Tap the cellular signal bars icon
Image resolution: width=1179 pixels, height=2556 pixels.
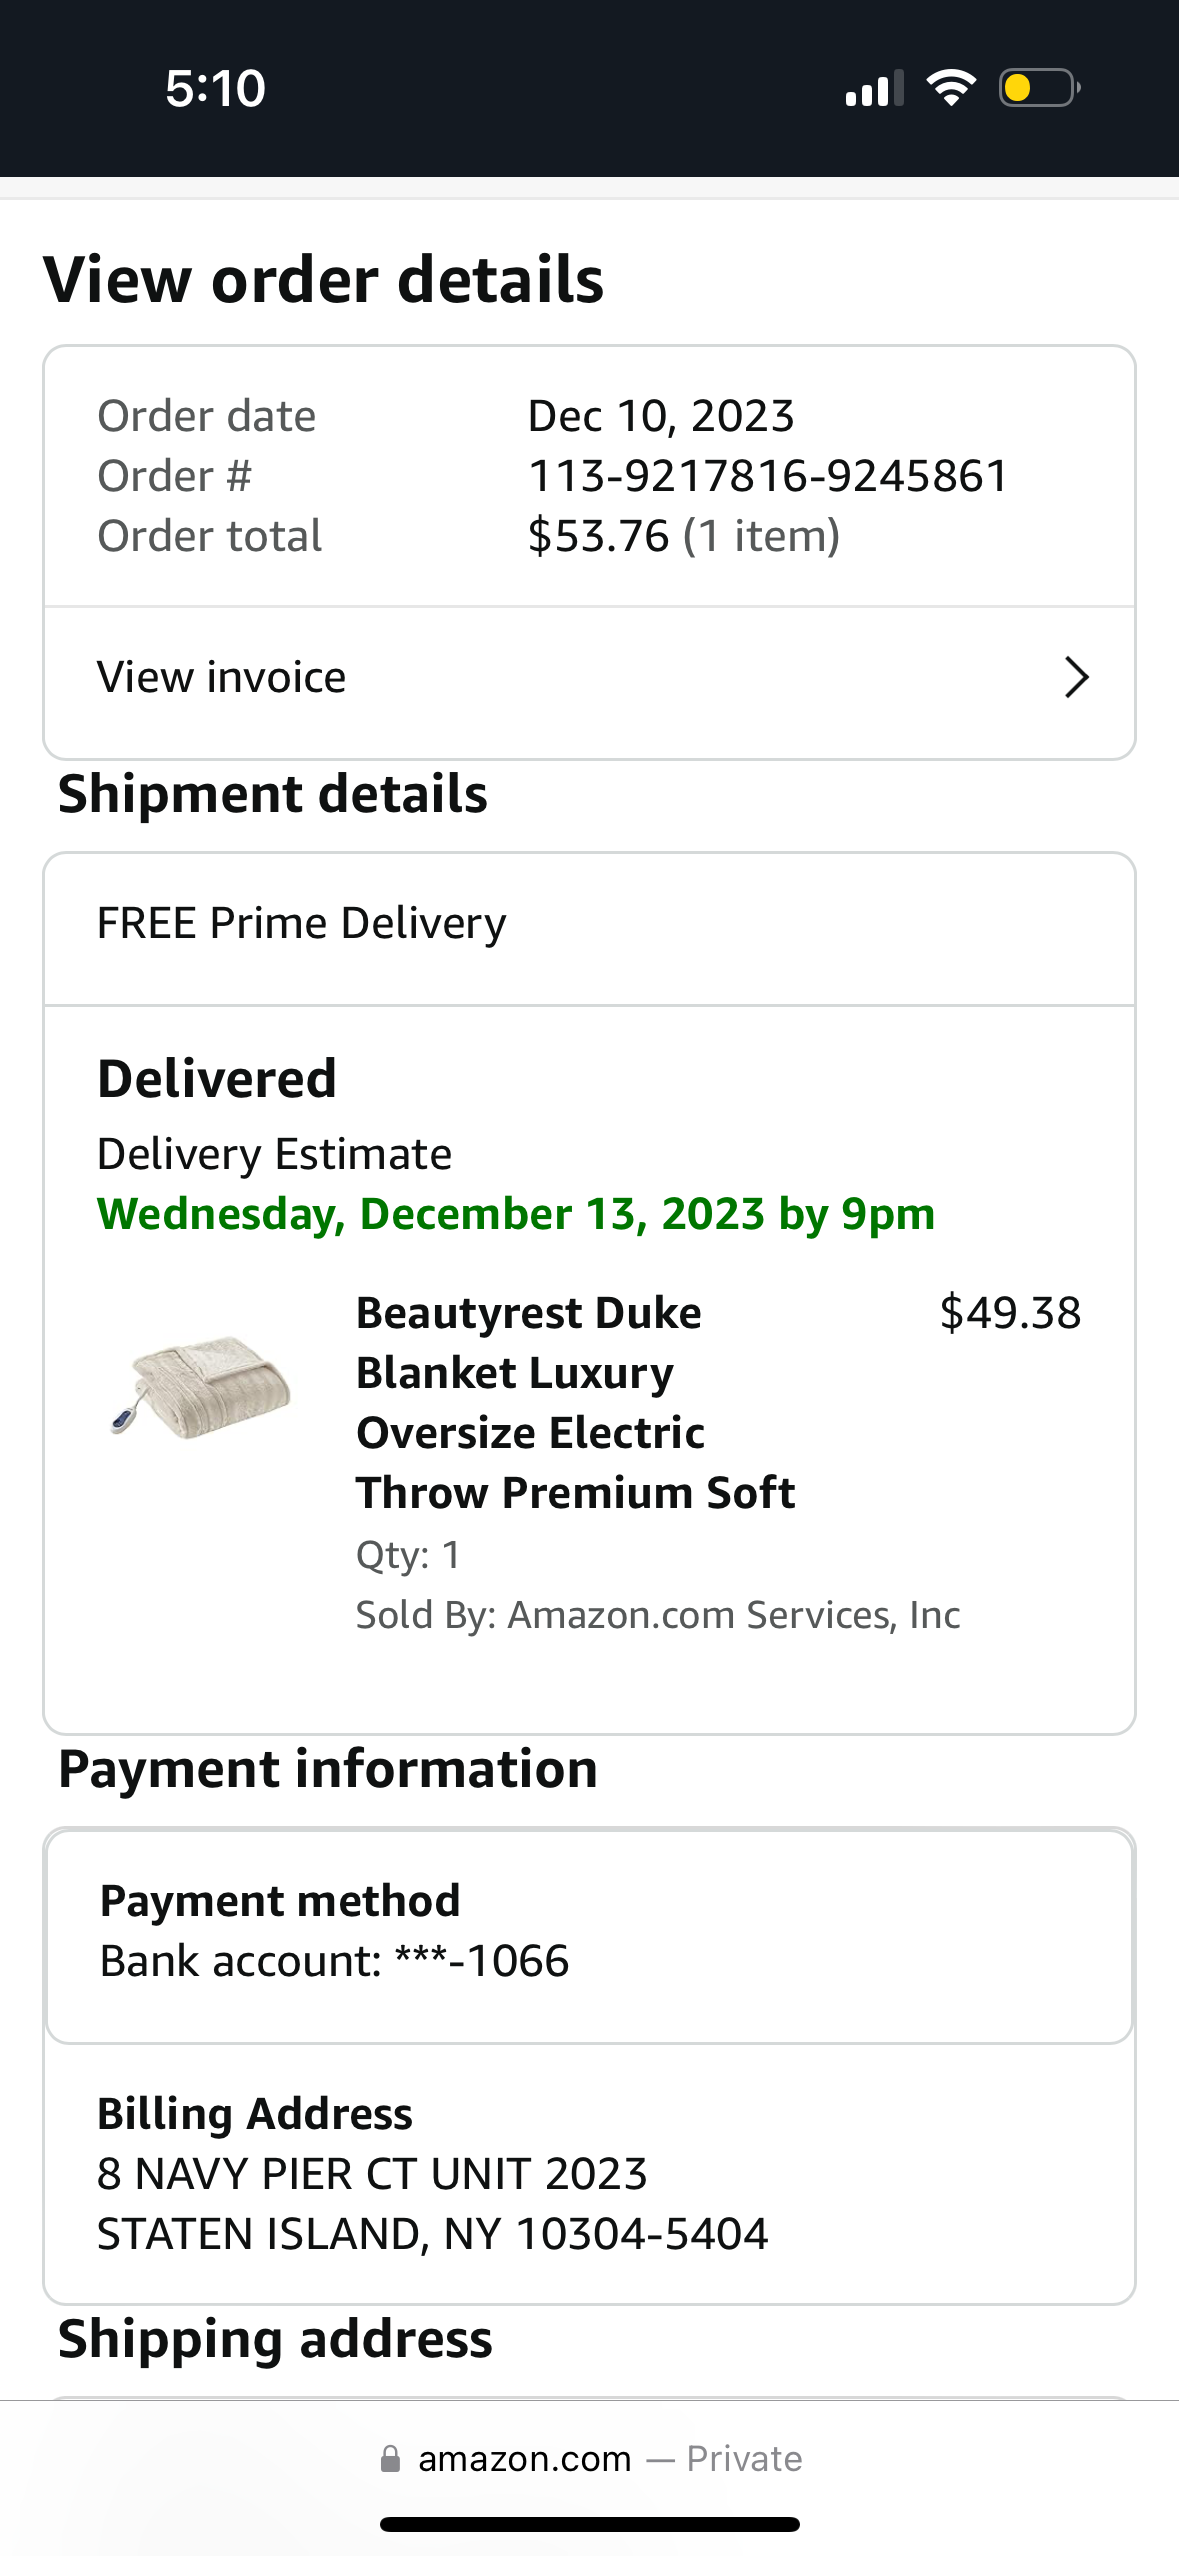click(875, 88)
